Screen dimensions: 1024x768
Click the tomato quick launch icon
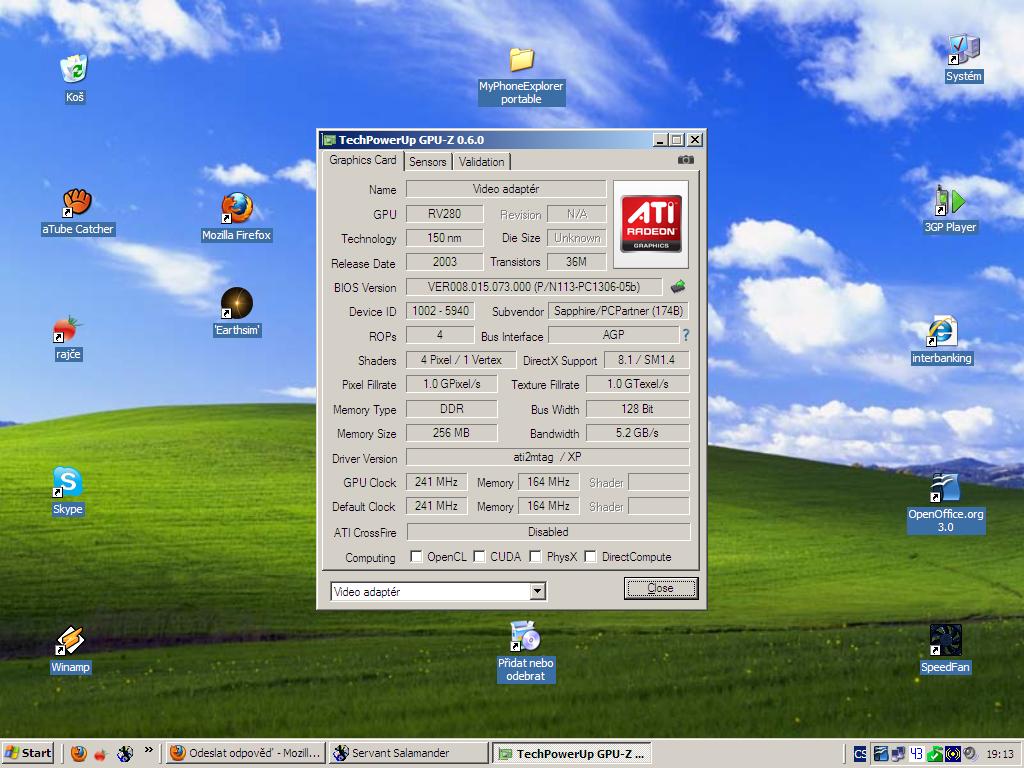pyautogui.click(x=100, y=754)
